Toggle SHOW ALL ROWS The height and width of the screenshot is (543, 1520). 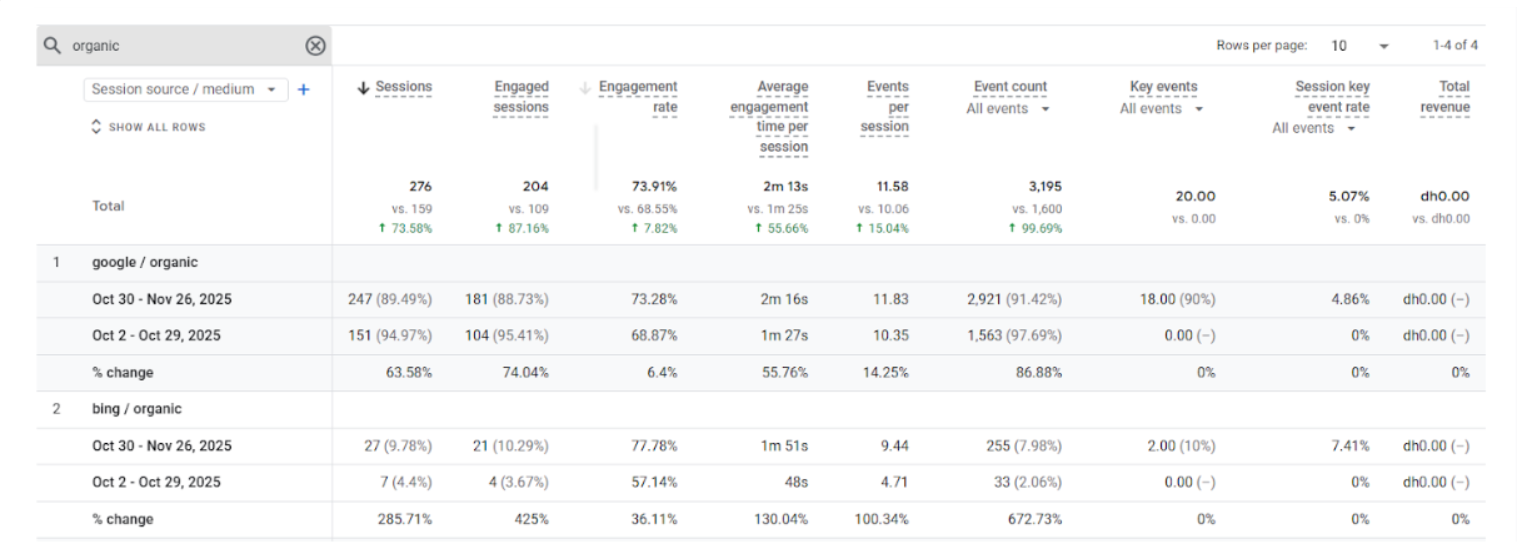pyautogui.click(x=148, y=127)
